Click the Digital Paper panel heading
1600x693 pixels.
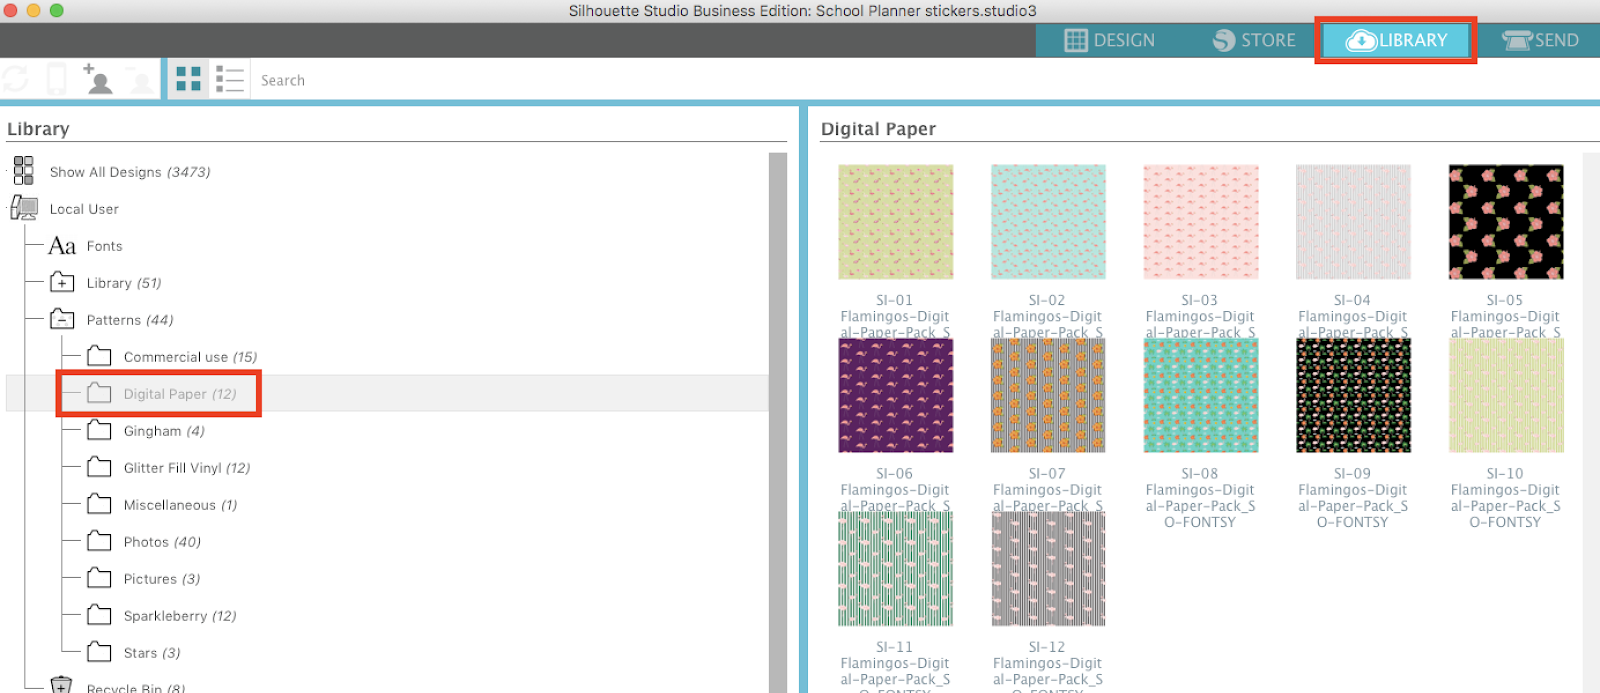[878, 129]
